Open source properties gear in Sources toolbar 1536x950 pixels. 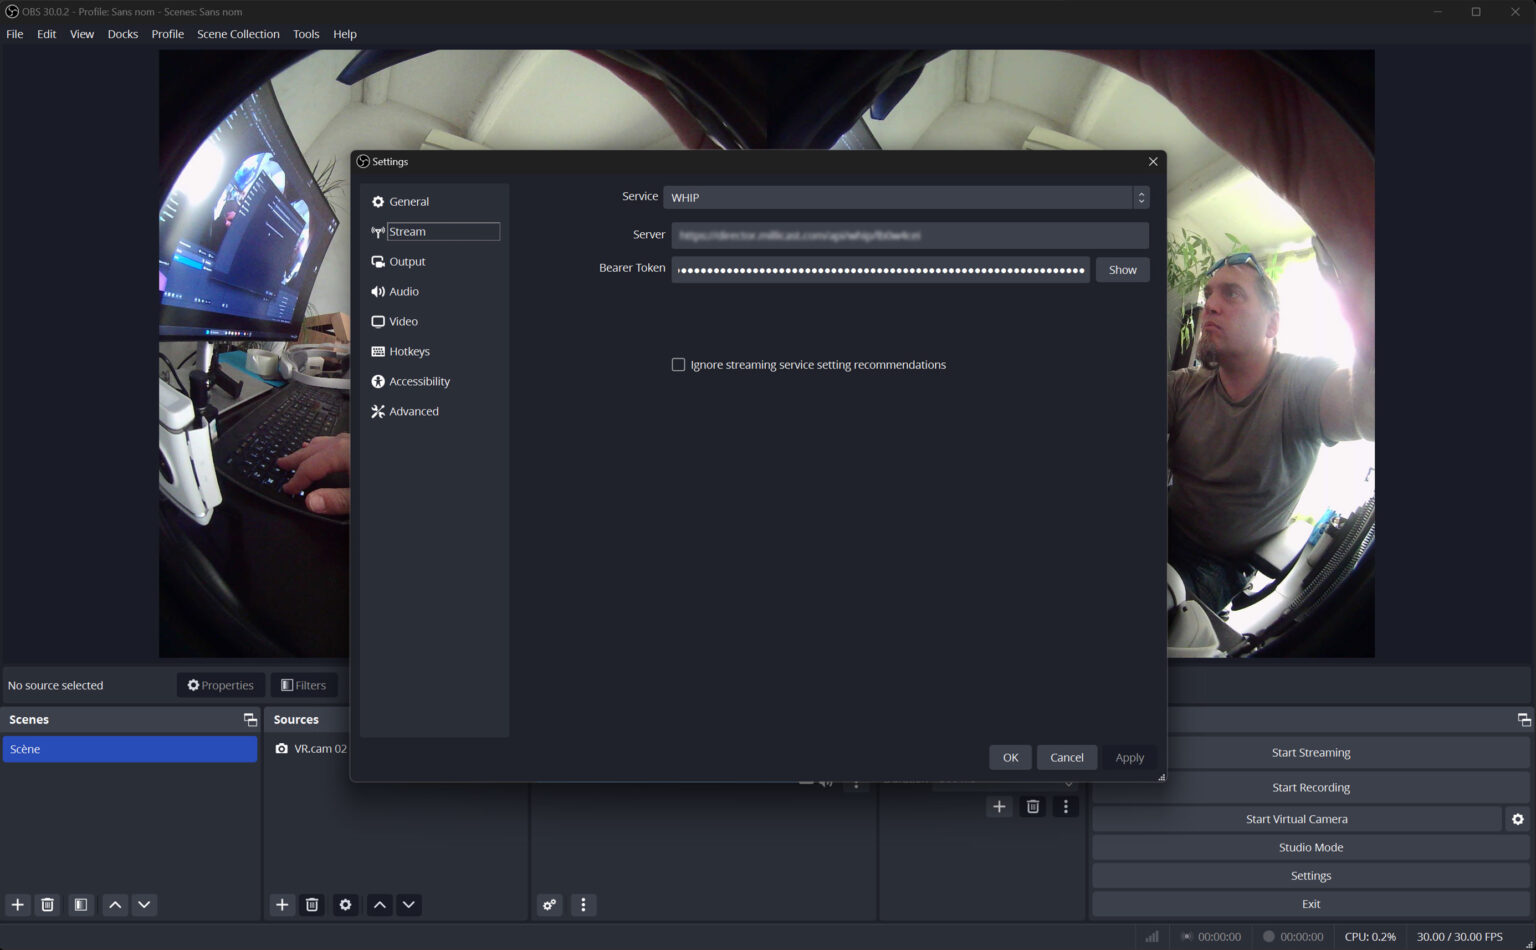click(345, 905)
